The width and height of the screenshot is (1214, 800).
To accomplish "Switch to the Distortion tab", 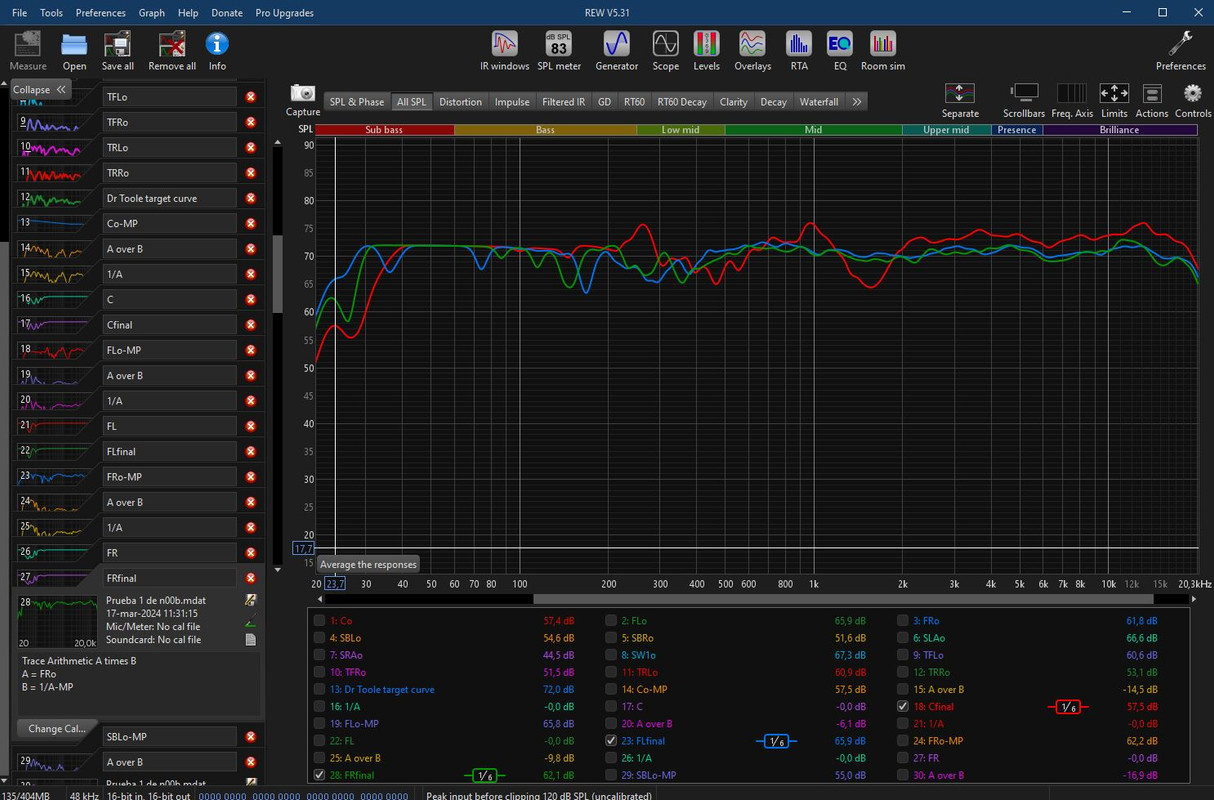I will pos(460,102).
